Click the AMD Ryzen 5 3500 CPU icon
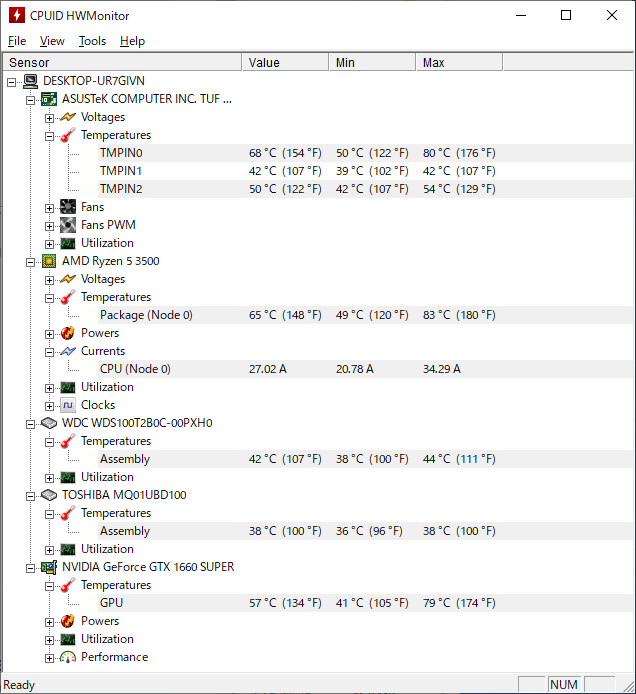636x694 pixels. [x=49, y=261]
